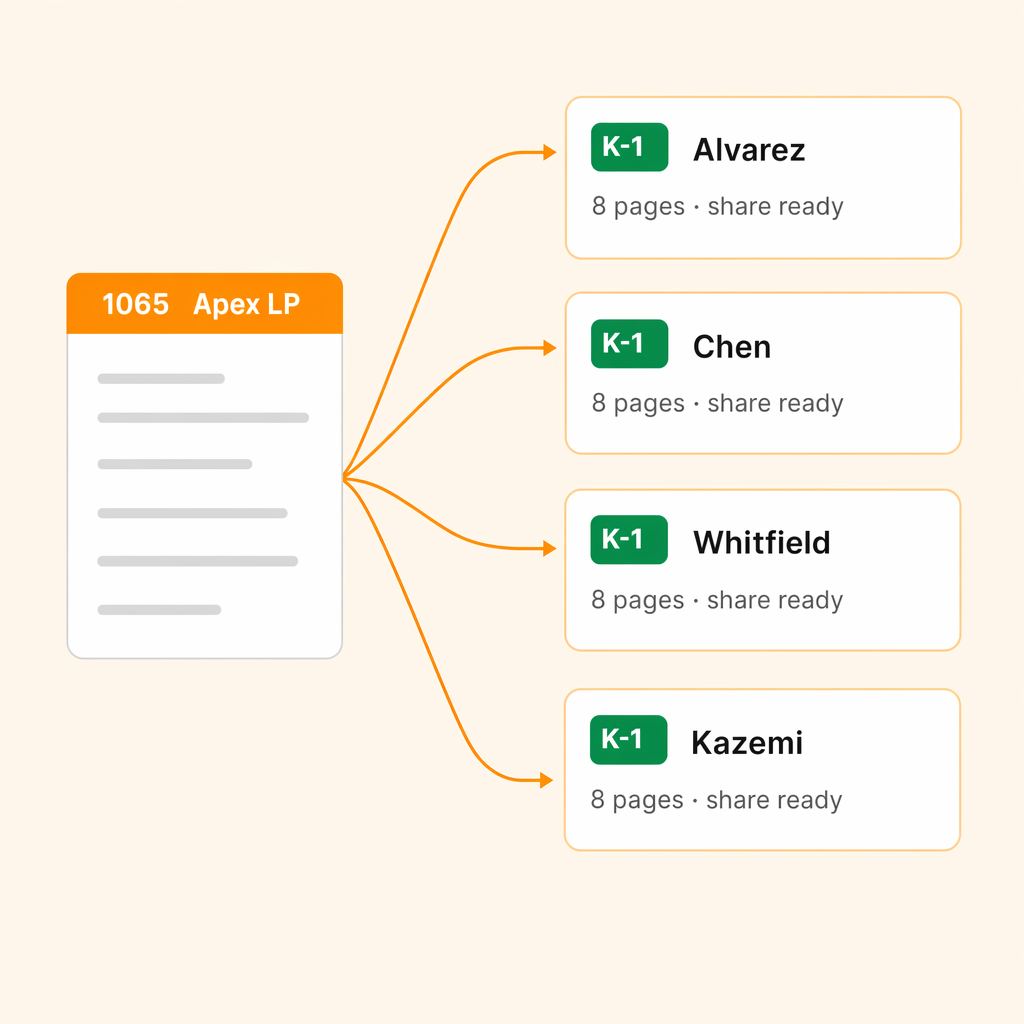
Task: Click the first gray line in the 1065 document
Action: 161,379
